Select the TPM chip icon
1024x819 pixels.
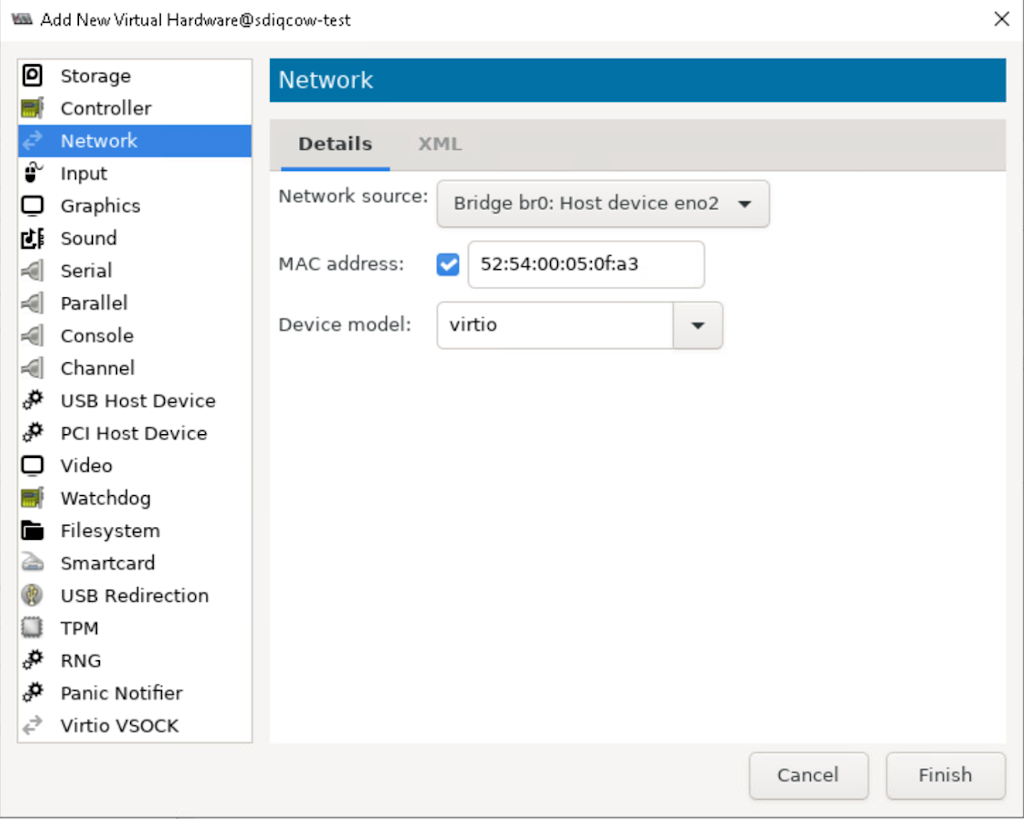[x=33, y=628]
